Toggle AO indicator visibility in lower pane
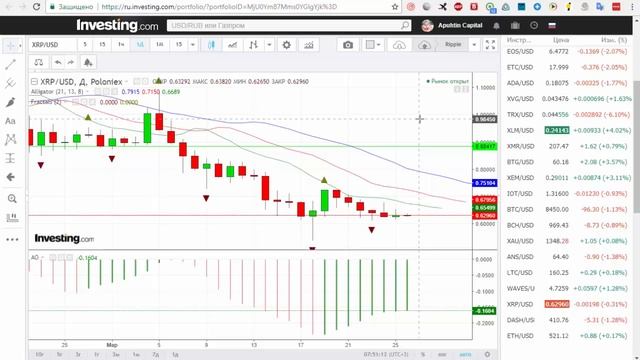Image resolution: width=640 pixels, height=360 pixels. (53, 257)
